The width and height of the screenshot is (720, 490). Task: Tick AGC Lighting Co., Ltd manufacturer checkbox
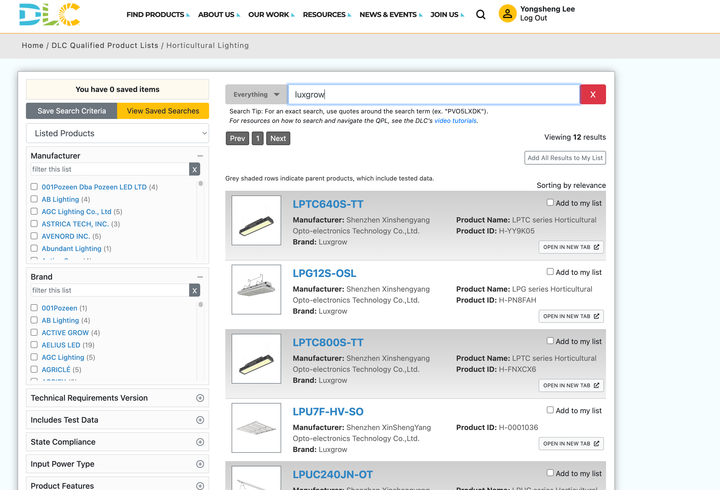34,212
